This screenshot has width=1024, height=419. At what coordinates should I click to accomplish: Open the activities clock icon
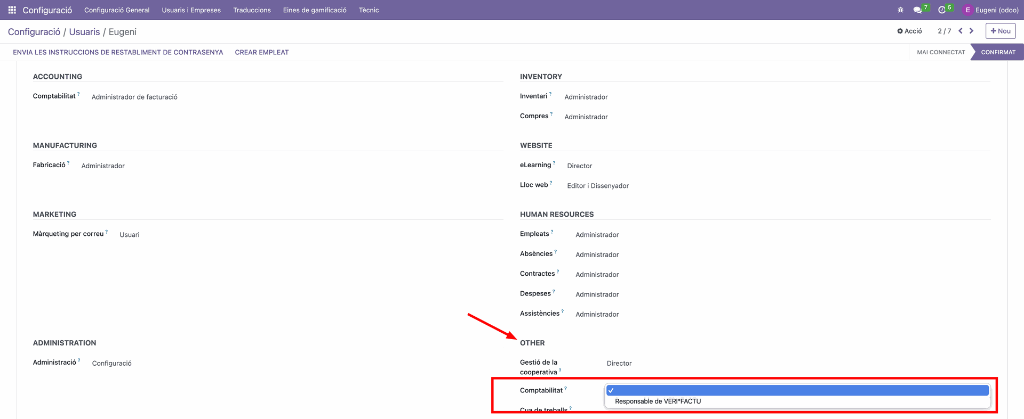(941, 9)
